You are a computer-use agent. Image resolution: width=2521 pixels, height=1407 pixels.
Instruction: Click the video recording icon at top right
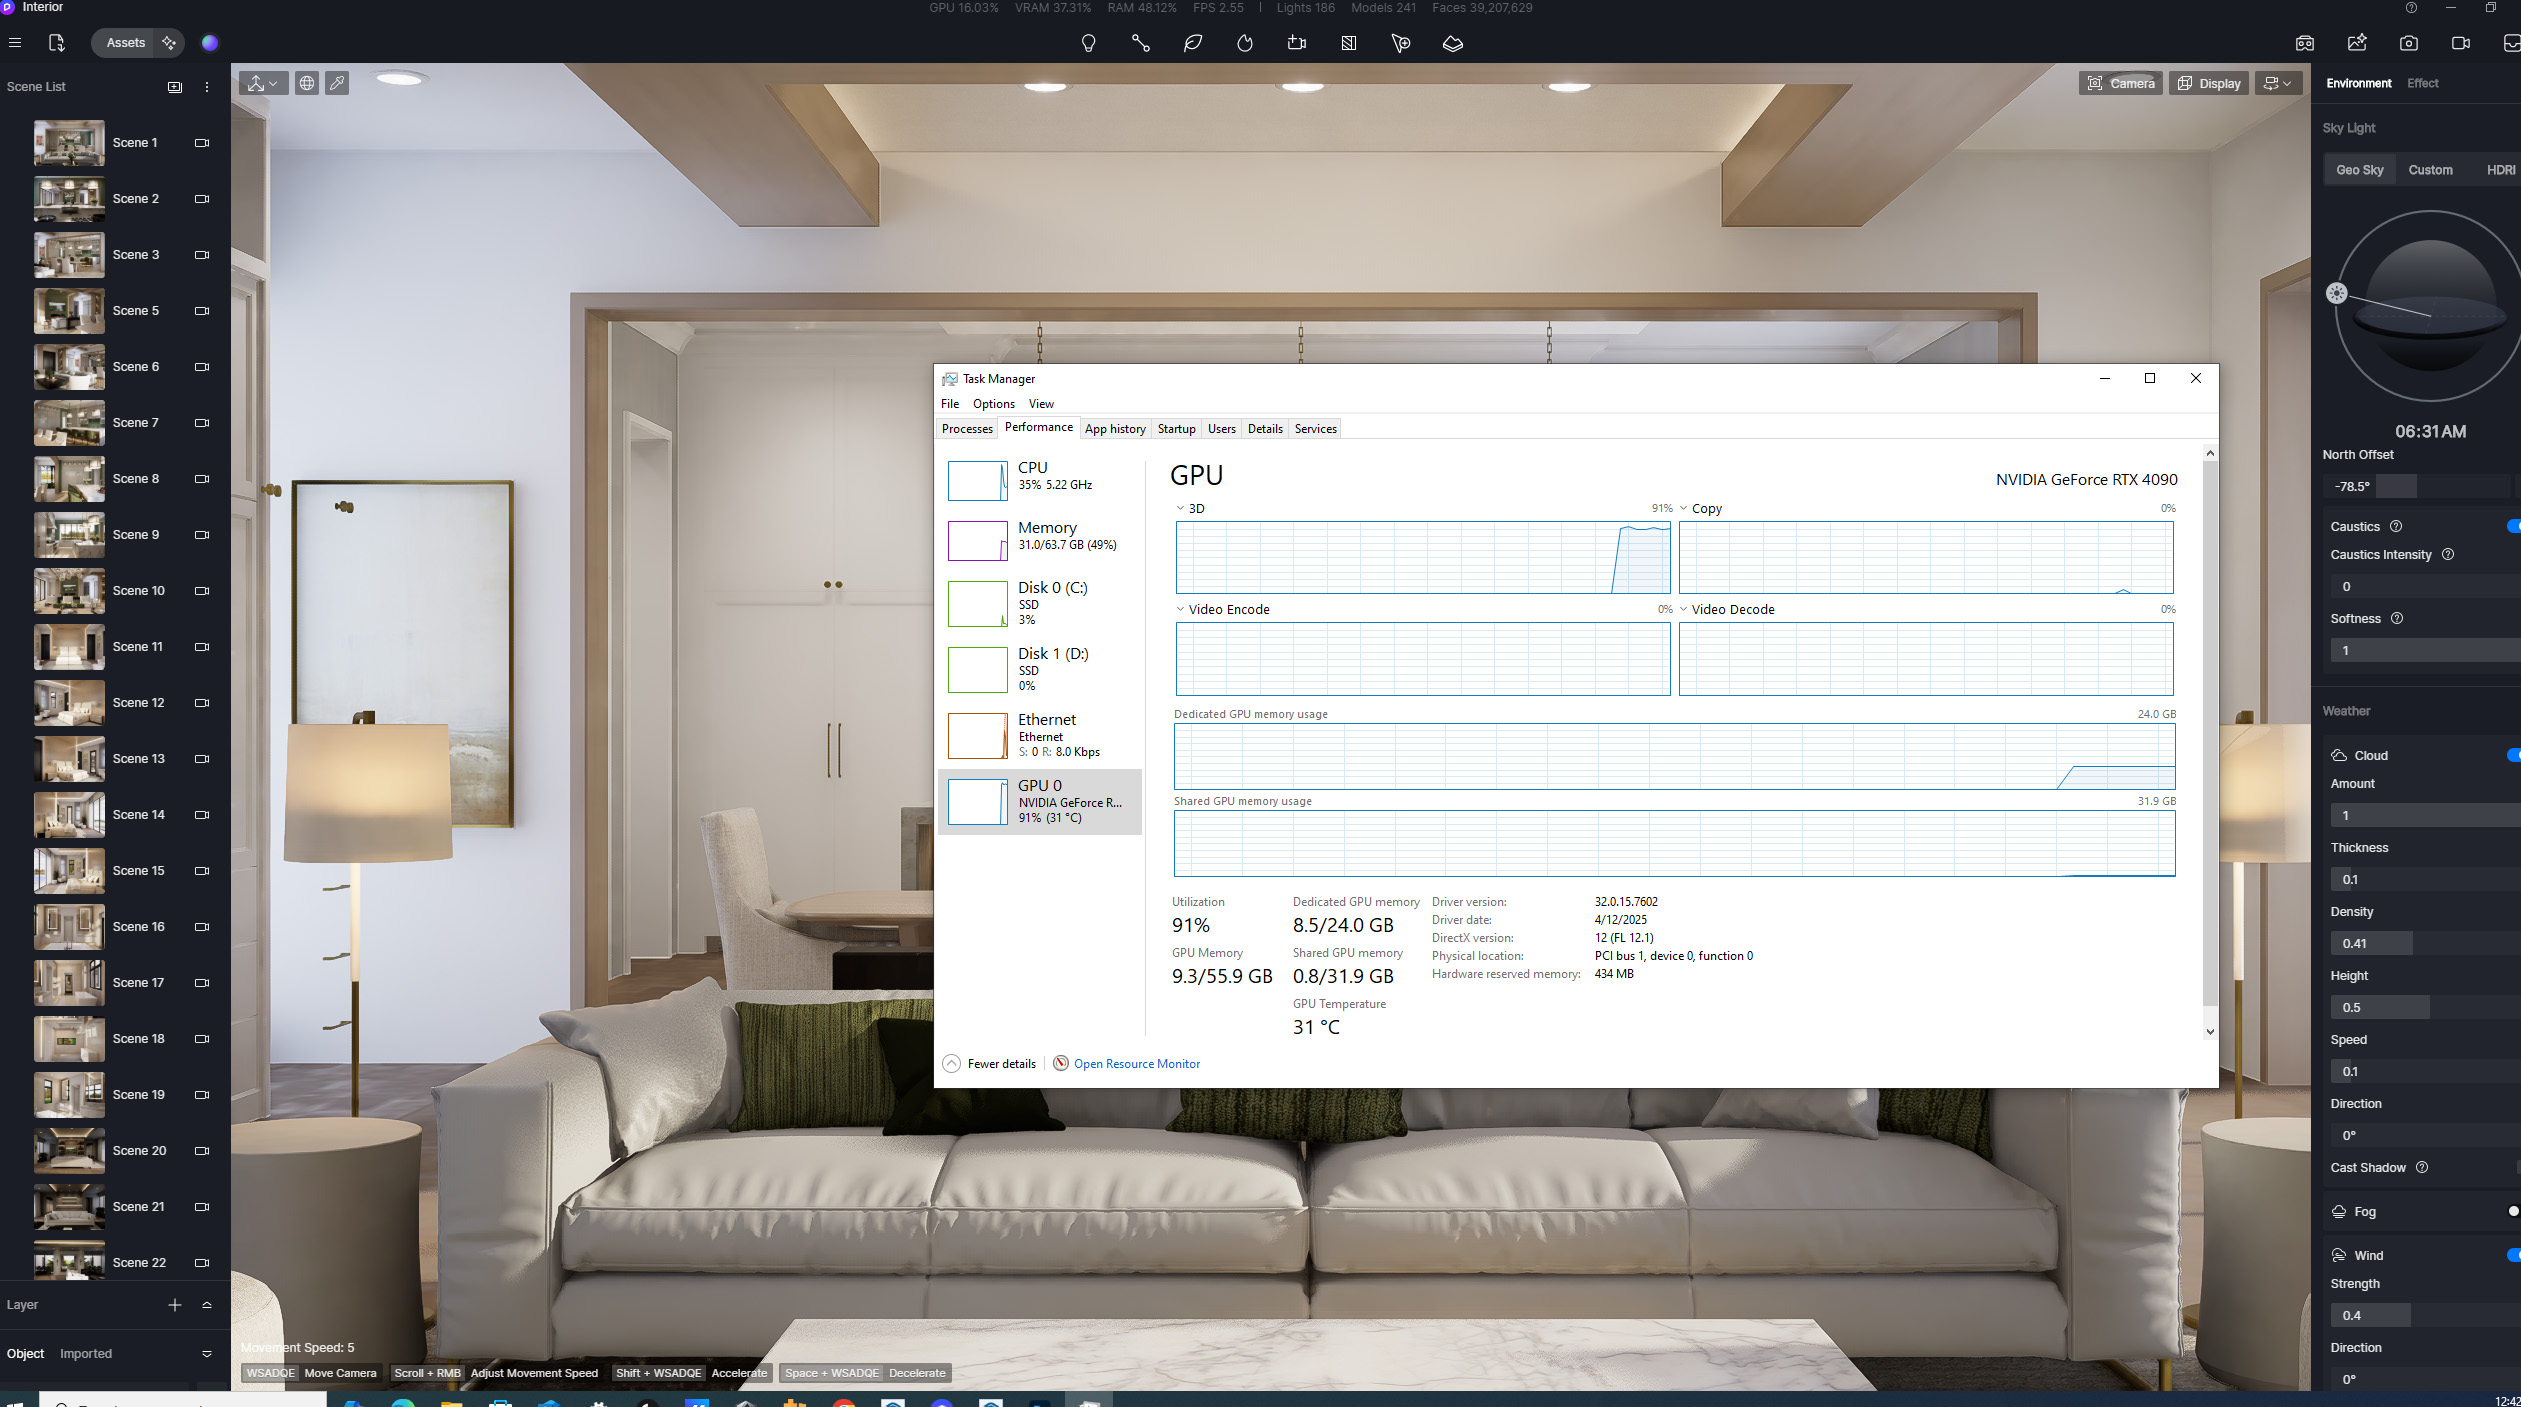click(2460, 43)
